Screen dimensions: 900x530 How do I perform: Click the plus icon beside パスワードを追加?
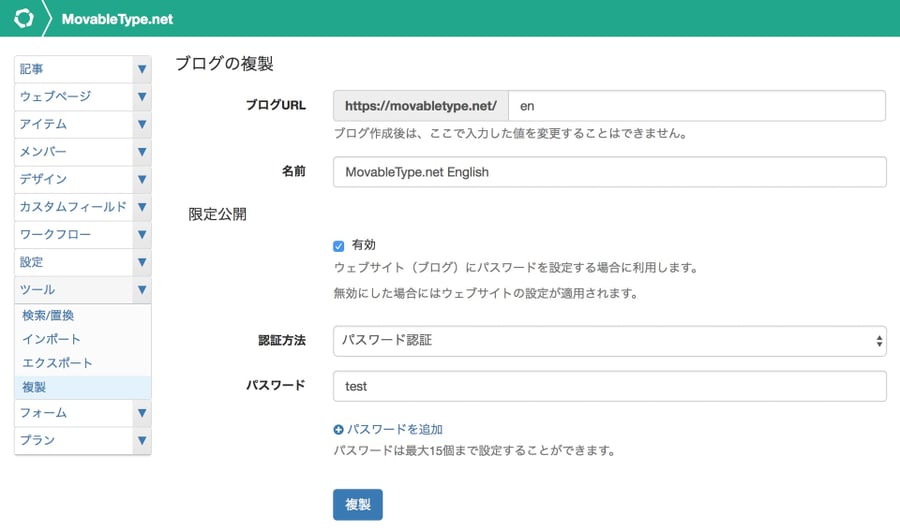338,430
